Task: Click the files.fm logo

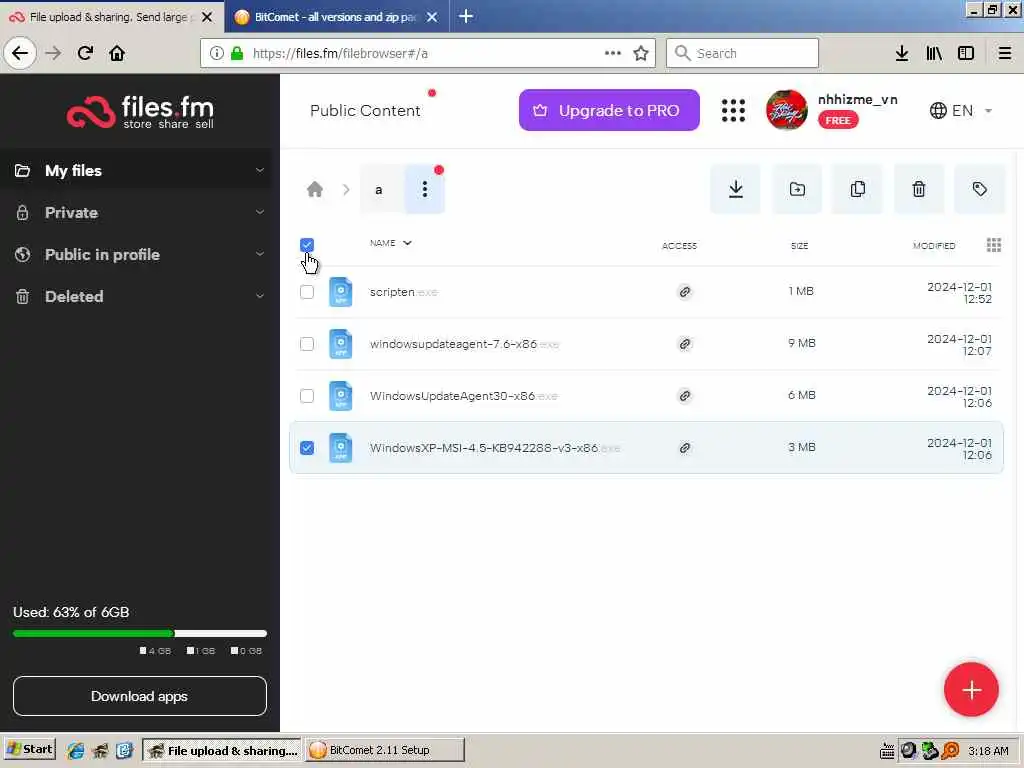Action: (x=140, y=112)
